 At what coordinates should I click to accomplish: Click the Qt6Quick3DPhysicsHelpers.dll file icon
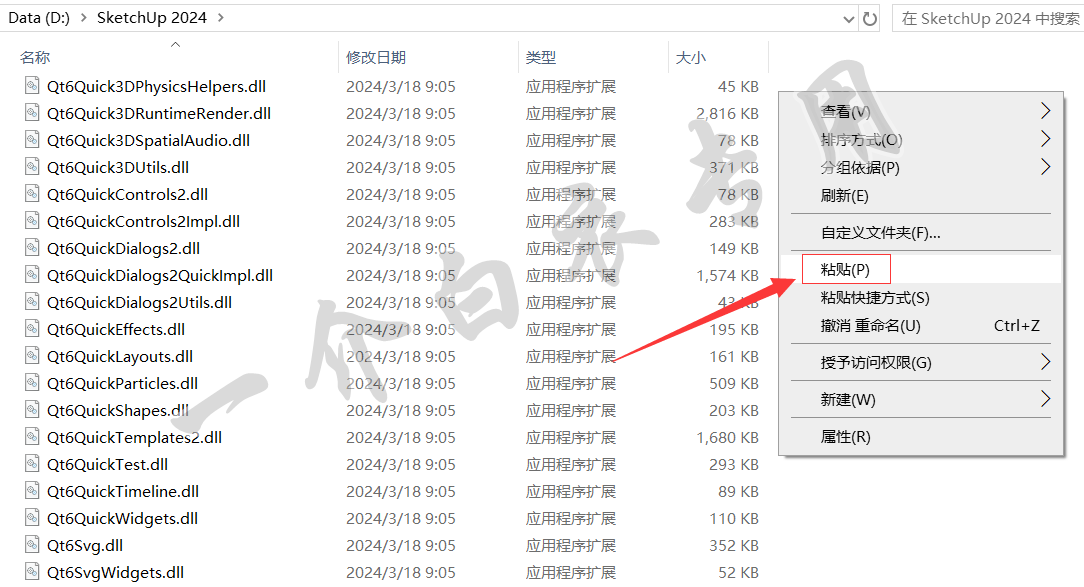[32, 86]
